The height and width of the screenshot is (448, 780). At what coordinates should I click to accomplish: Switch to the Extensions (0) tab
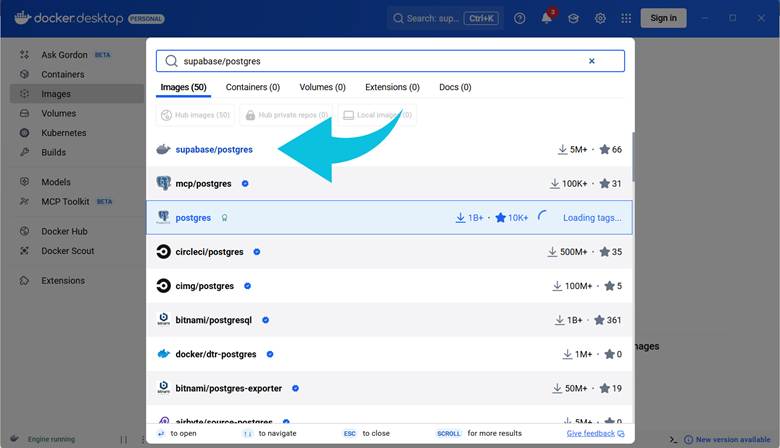pos(392,87)
